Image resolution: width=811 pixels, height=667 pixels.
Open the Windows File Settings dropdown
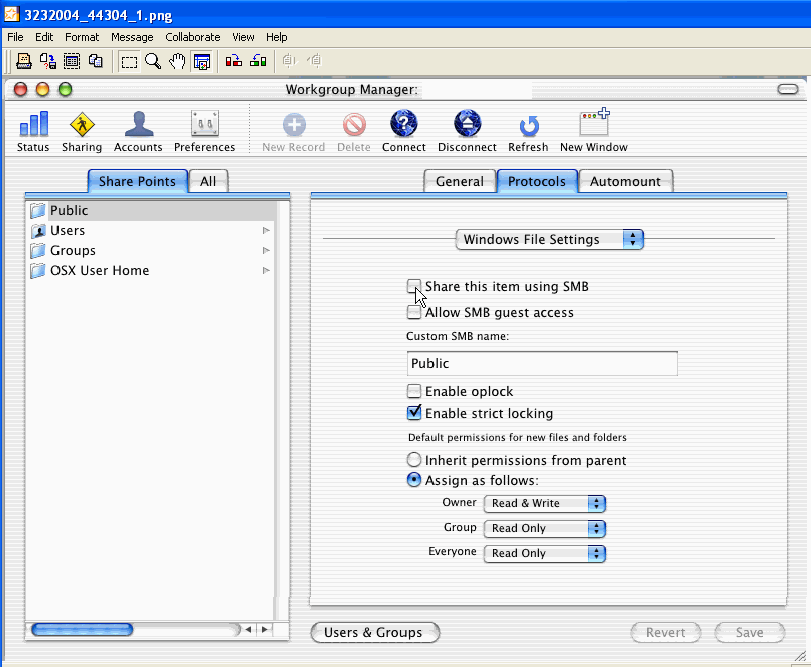549,240
